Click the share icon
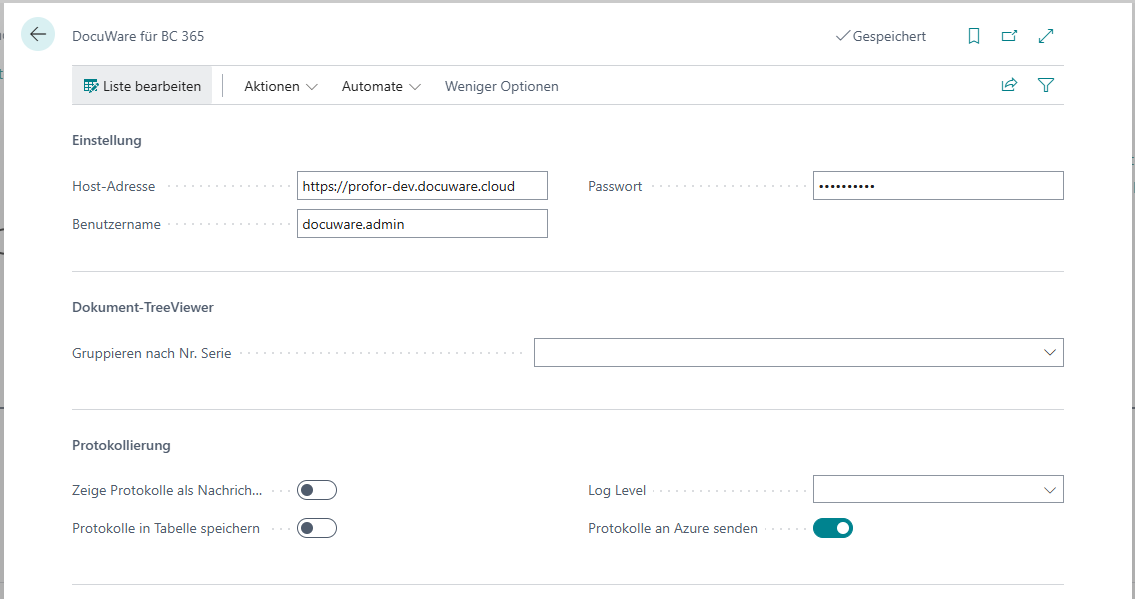The width and height of the screenshot is (1135, 599). [1009, 85]
